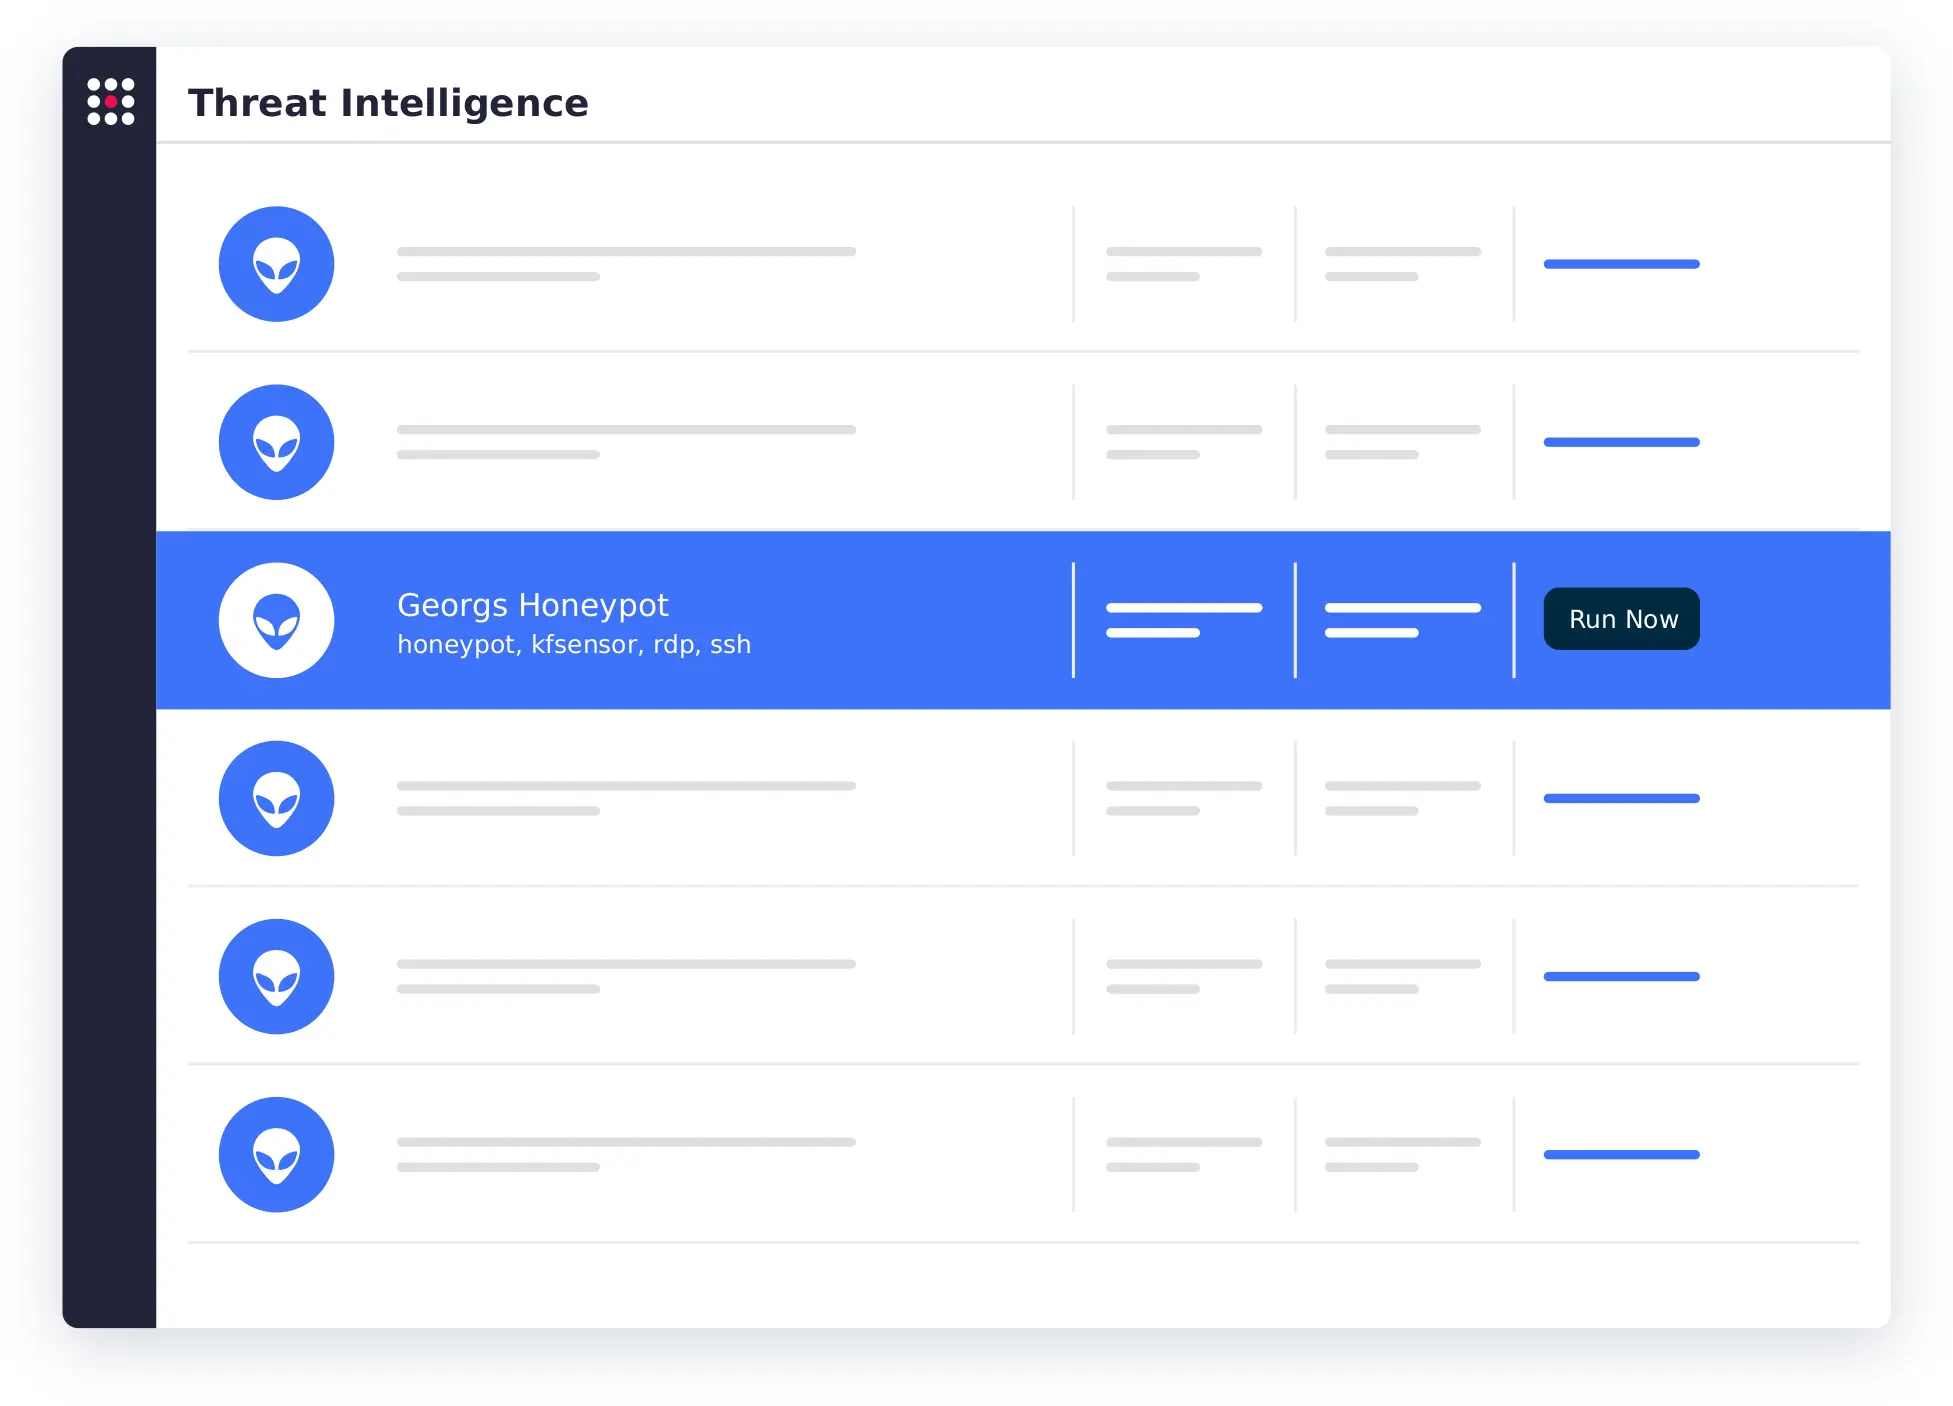Click the alien icon in the first row
Screen dimensions: 1953x1406
pyautogui.click(x=276, y=264)
